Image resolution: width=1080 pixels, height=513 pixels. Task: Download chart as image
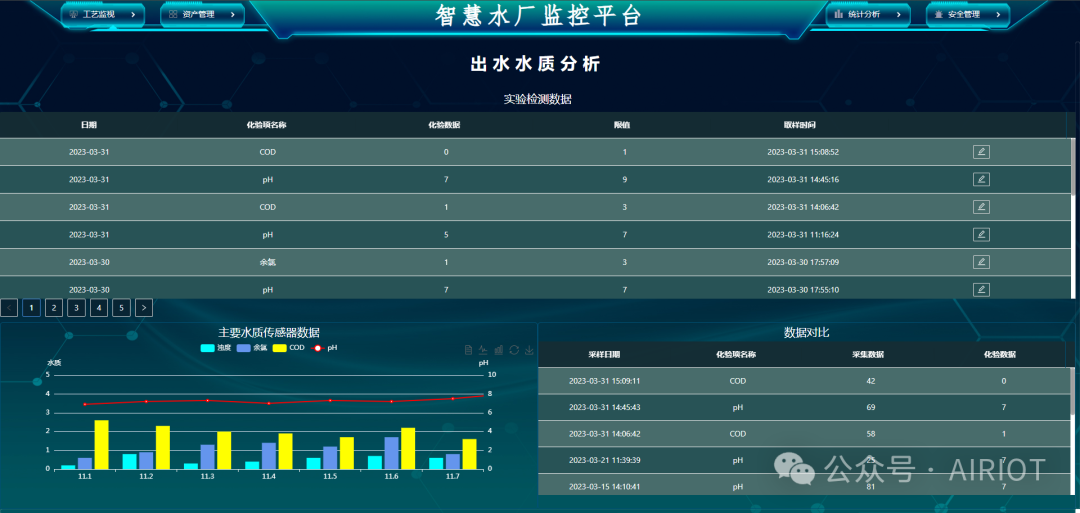pos(529,350)
